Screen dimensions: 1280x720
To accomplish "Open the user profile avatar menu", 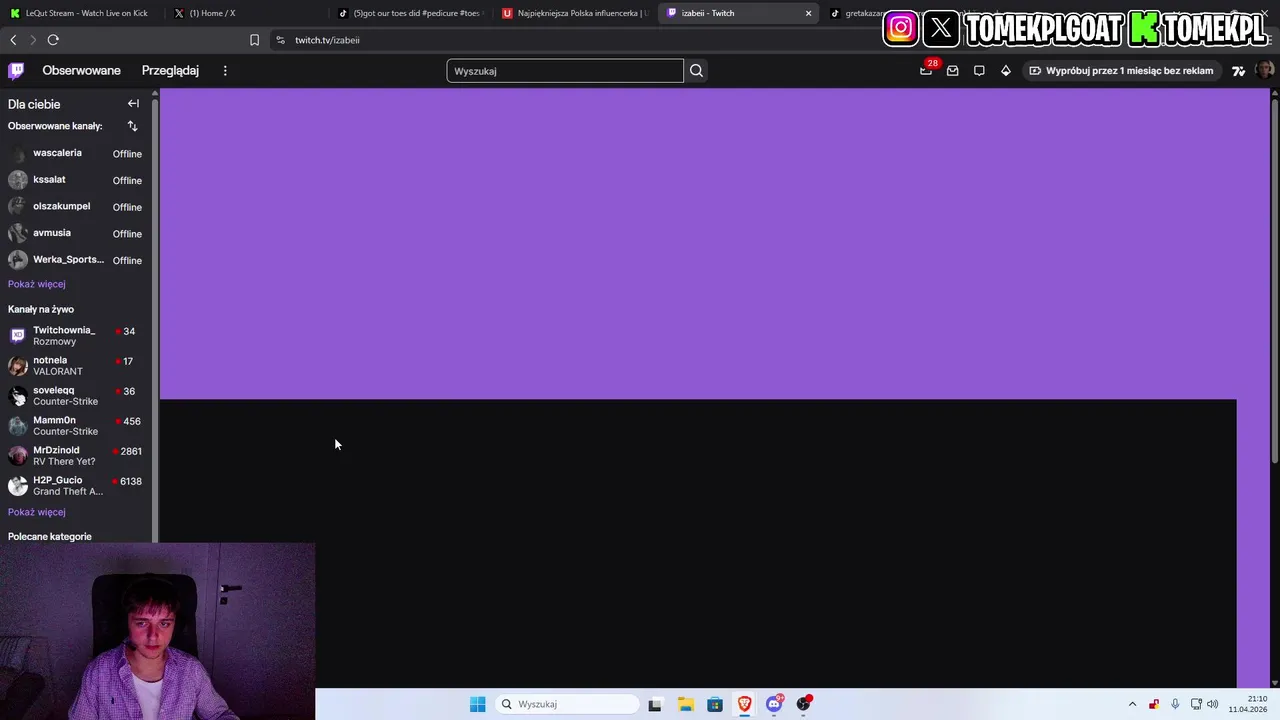I will point(1264,71).
